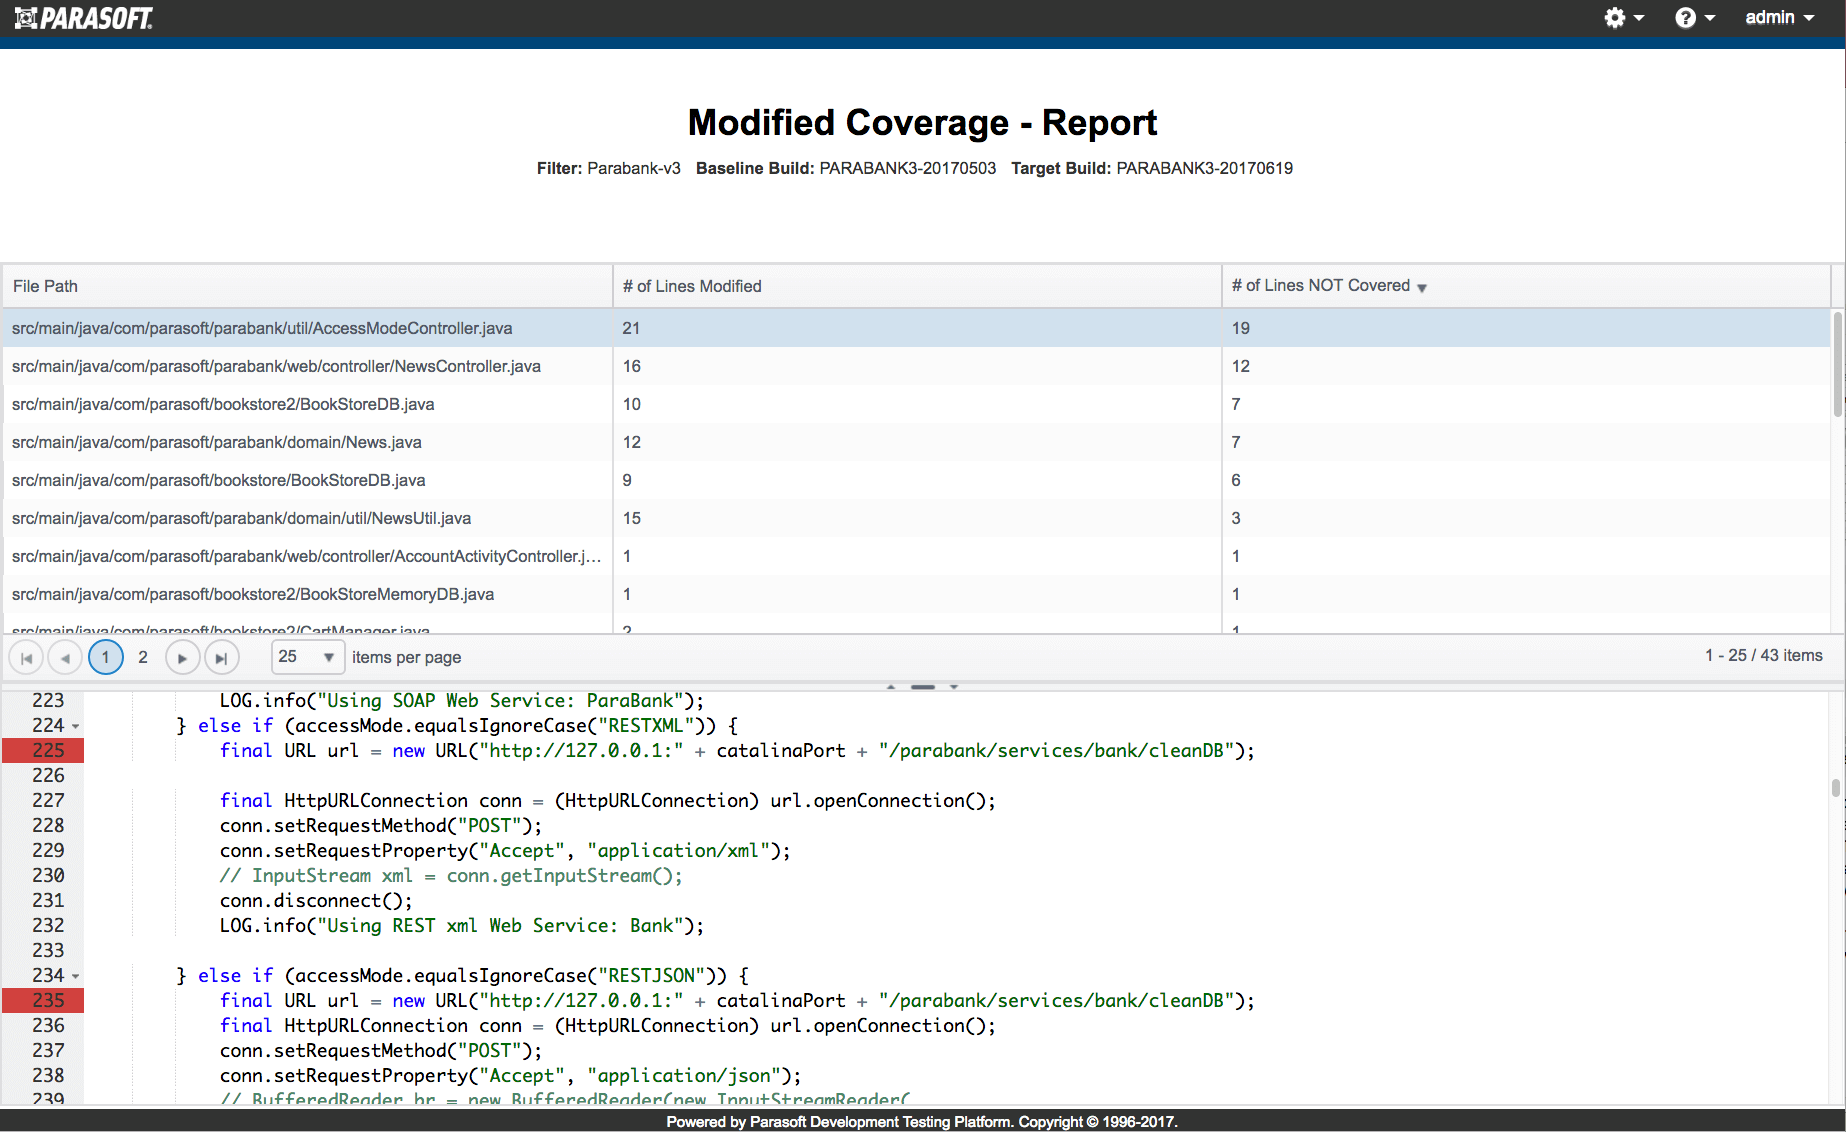Go to previous page of results
The width and height of the screenshot is (1846, 1132).
coord(65,658)
